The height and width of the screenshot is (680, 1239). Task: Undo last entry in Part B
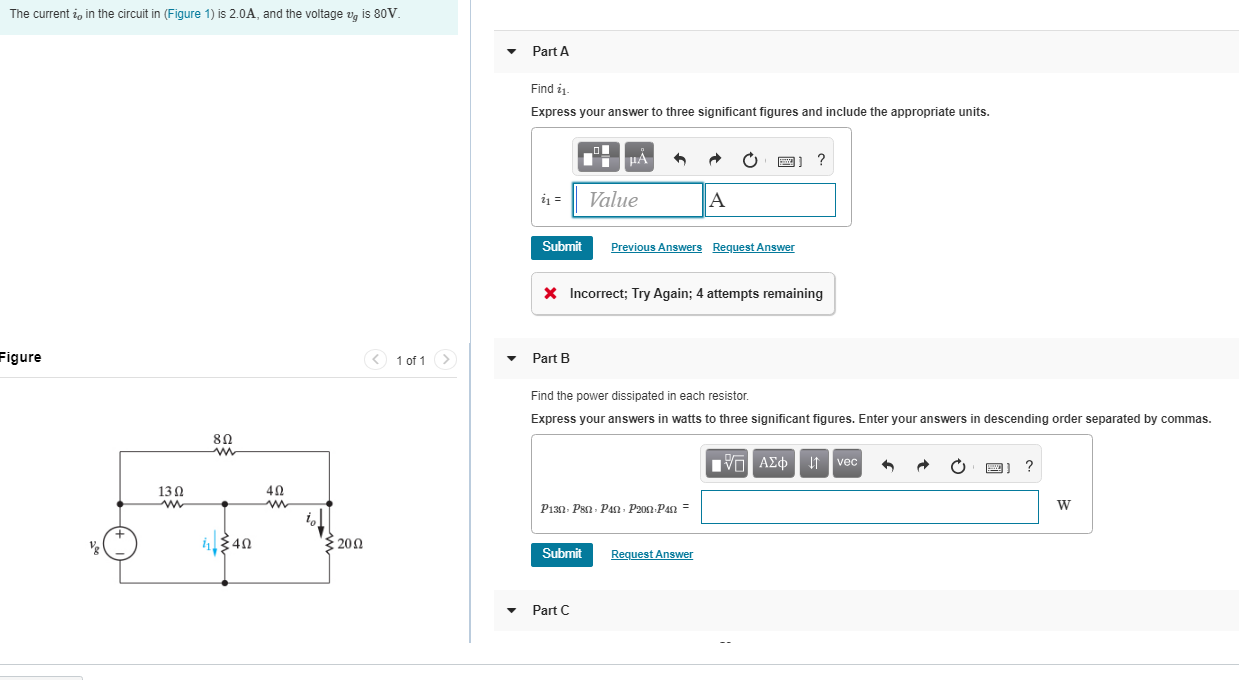887,466
